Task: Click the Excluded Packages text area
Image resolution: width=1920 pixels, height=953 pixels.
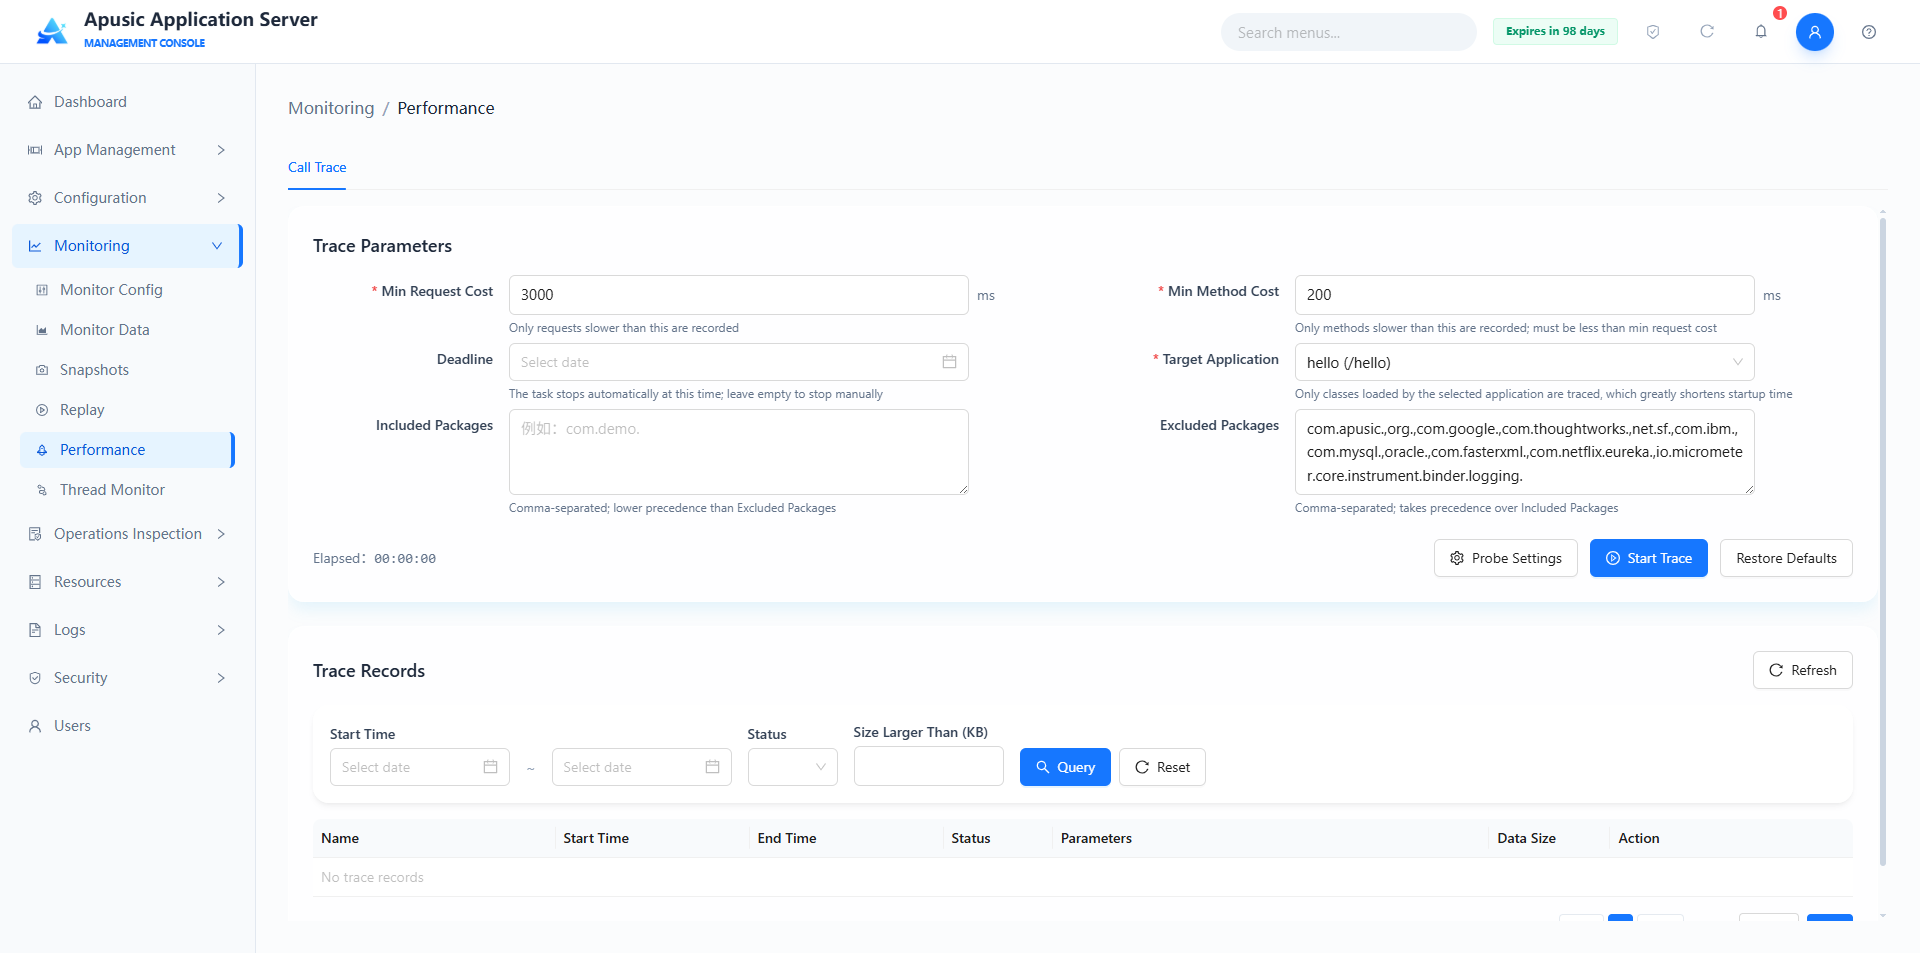Action: 1524,452
